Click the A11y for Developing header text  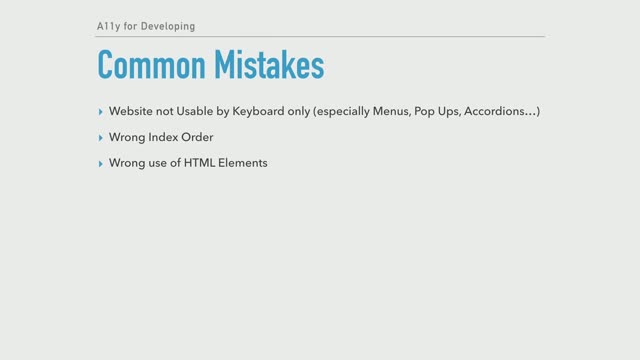tap(146, 27)
